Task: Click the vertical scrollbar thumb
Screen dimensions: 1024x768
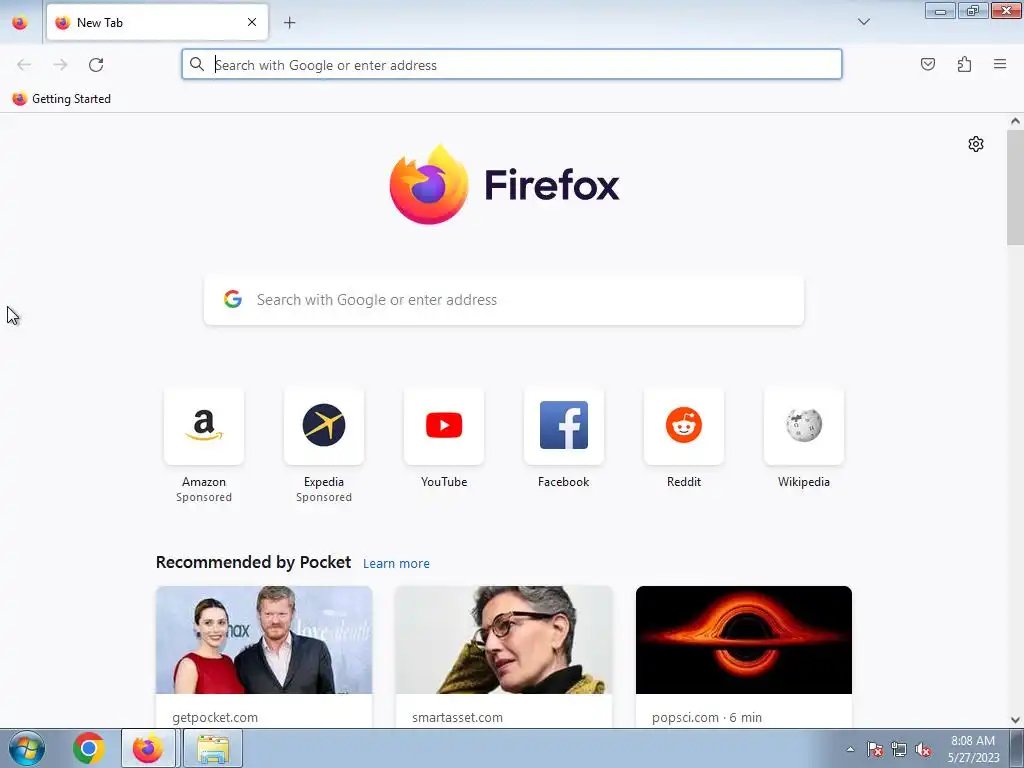Action: point(1015,187)
